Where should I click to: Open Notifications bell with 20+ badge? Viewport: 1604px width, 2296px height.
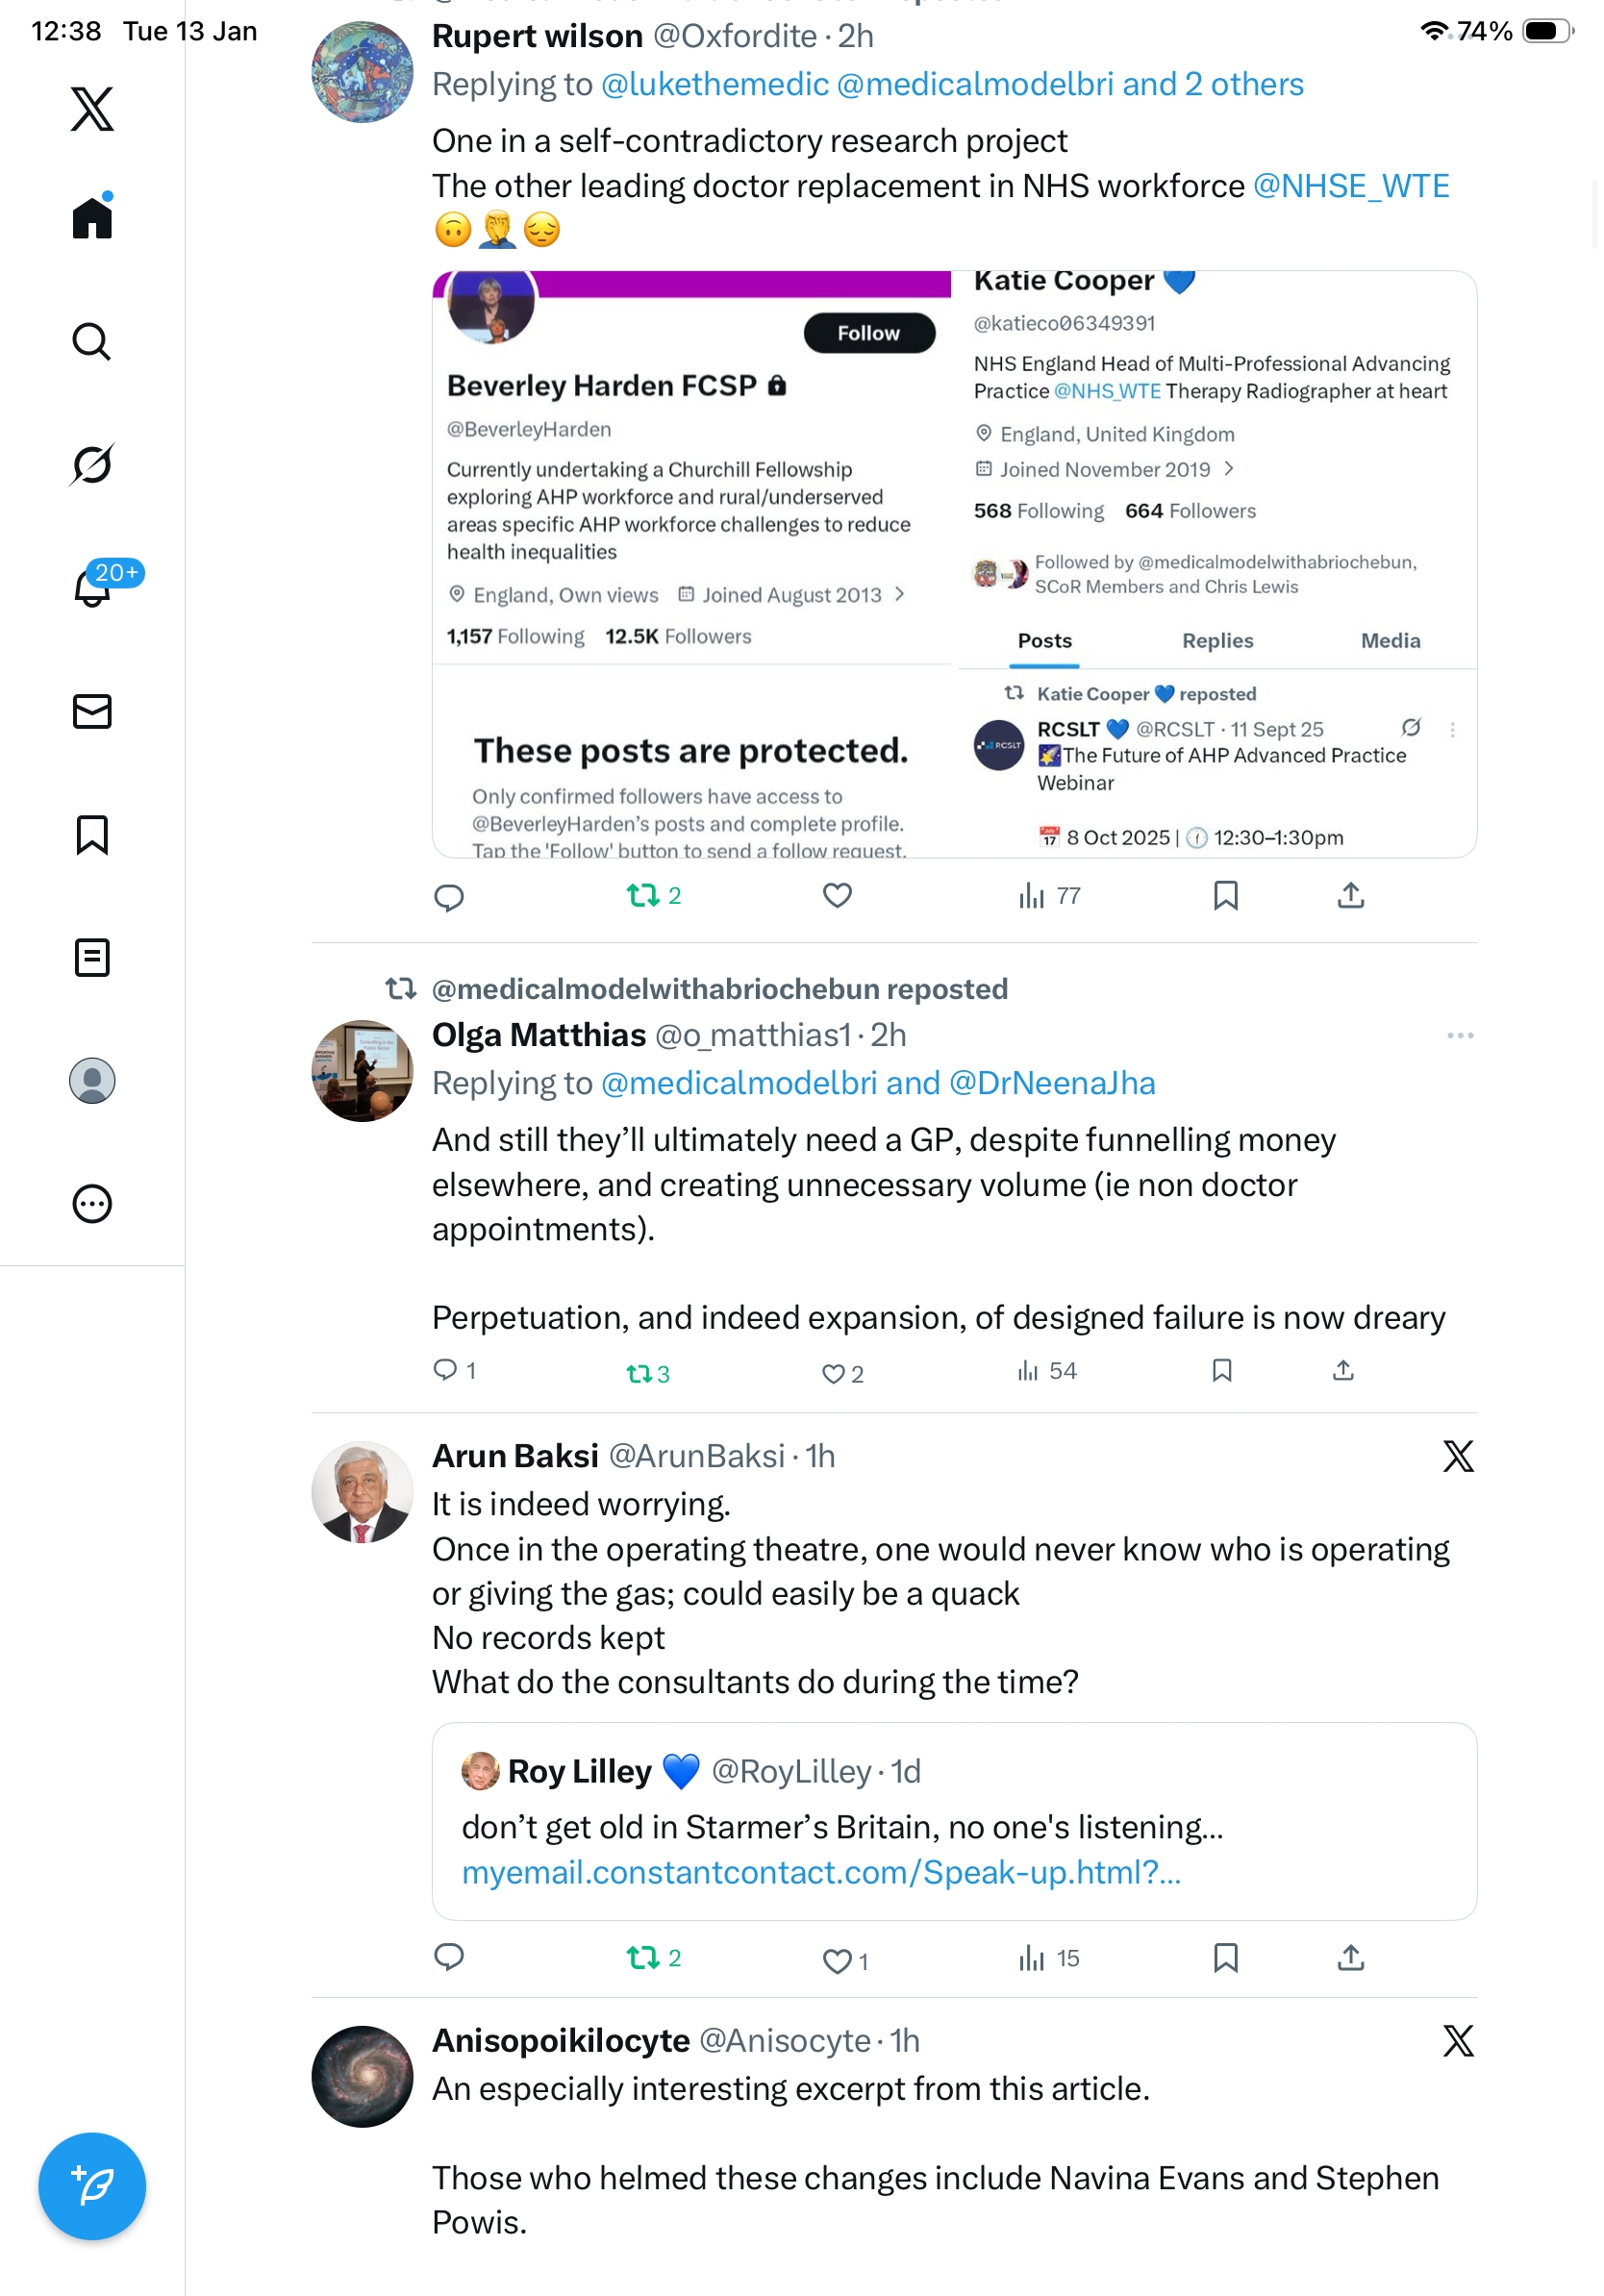(93, 587)
